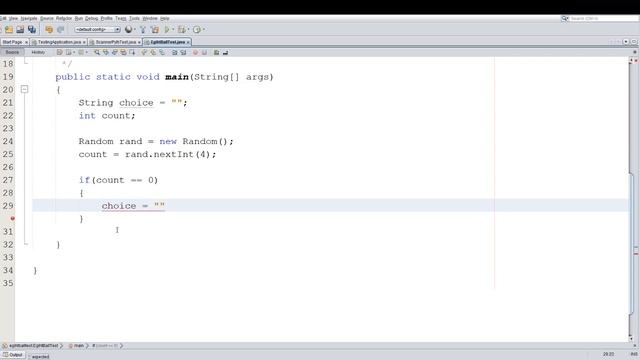Open the documents list dropdown arrow
The width and height of the screenshot is (640, 360).
point(626,42)
